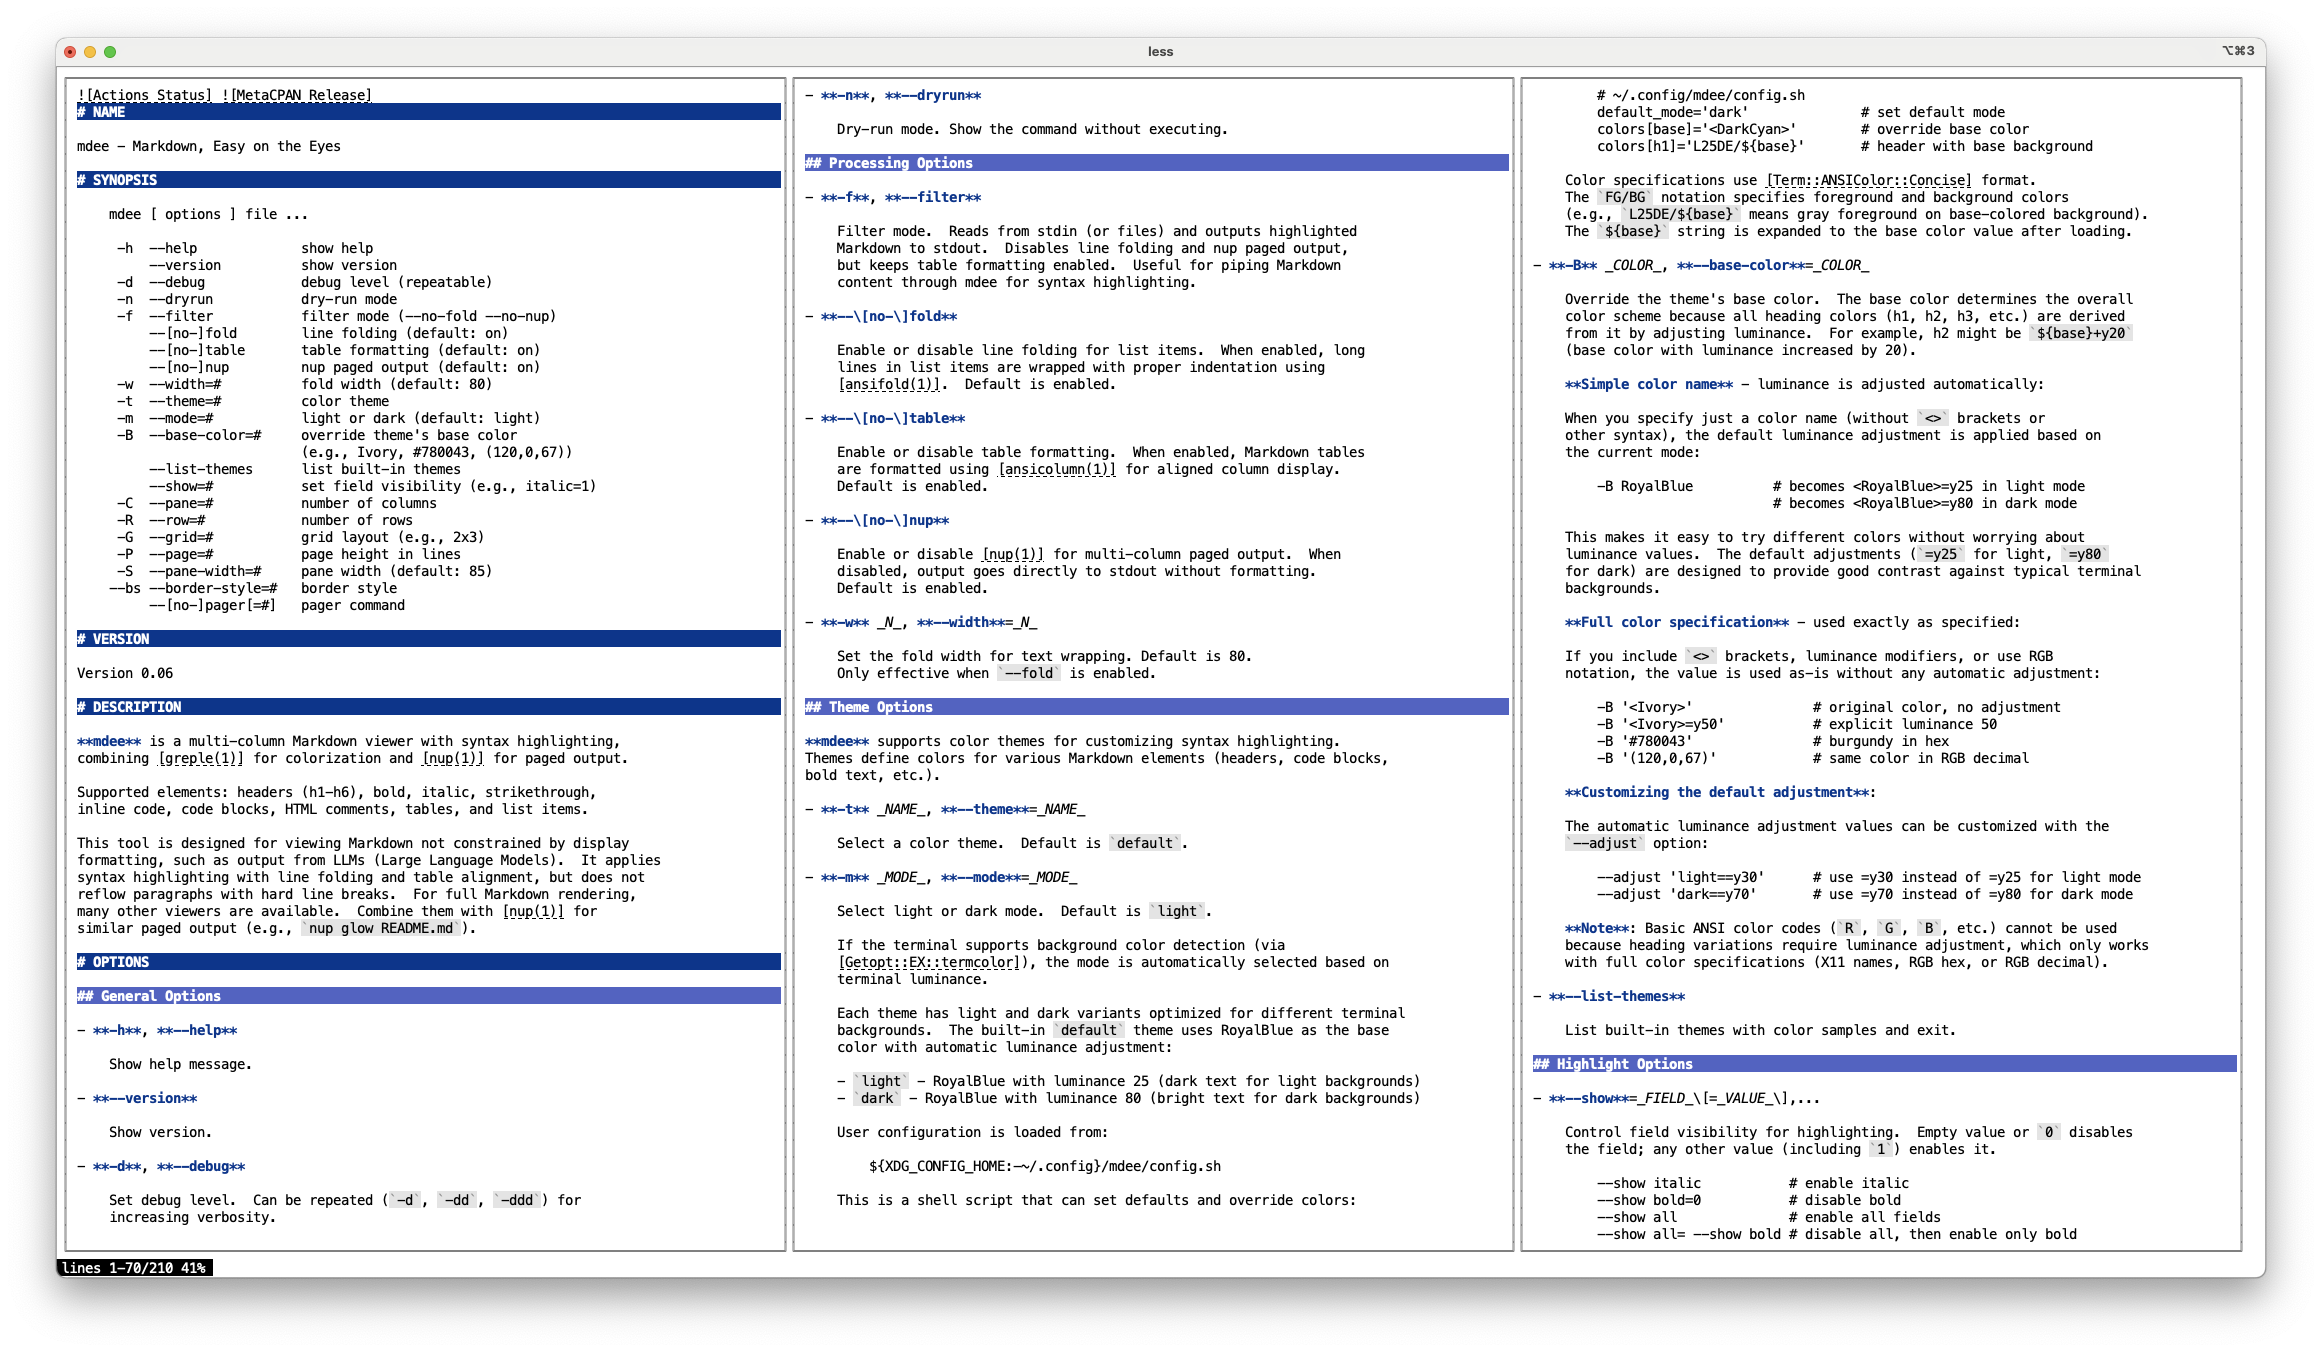Click the [ansicolumn(1)] reference link

[1057, 469]
